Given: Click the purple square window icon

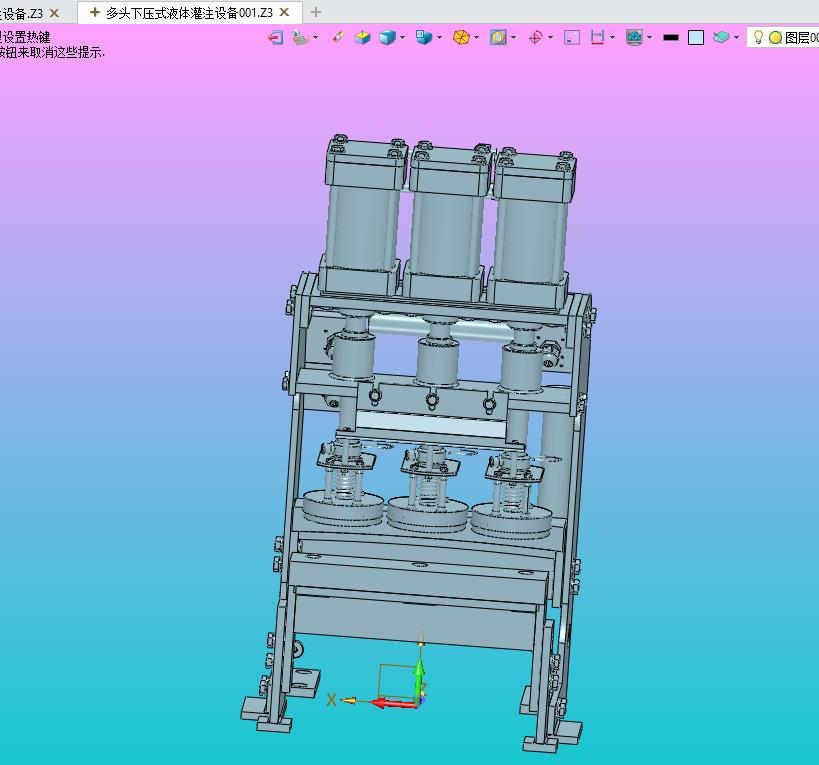Looking at the screenshot, I should tap(572, 38).
